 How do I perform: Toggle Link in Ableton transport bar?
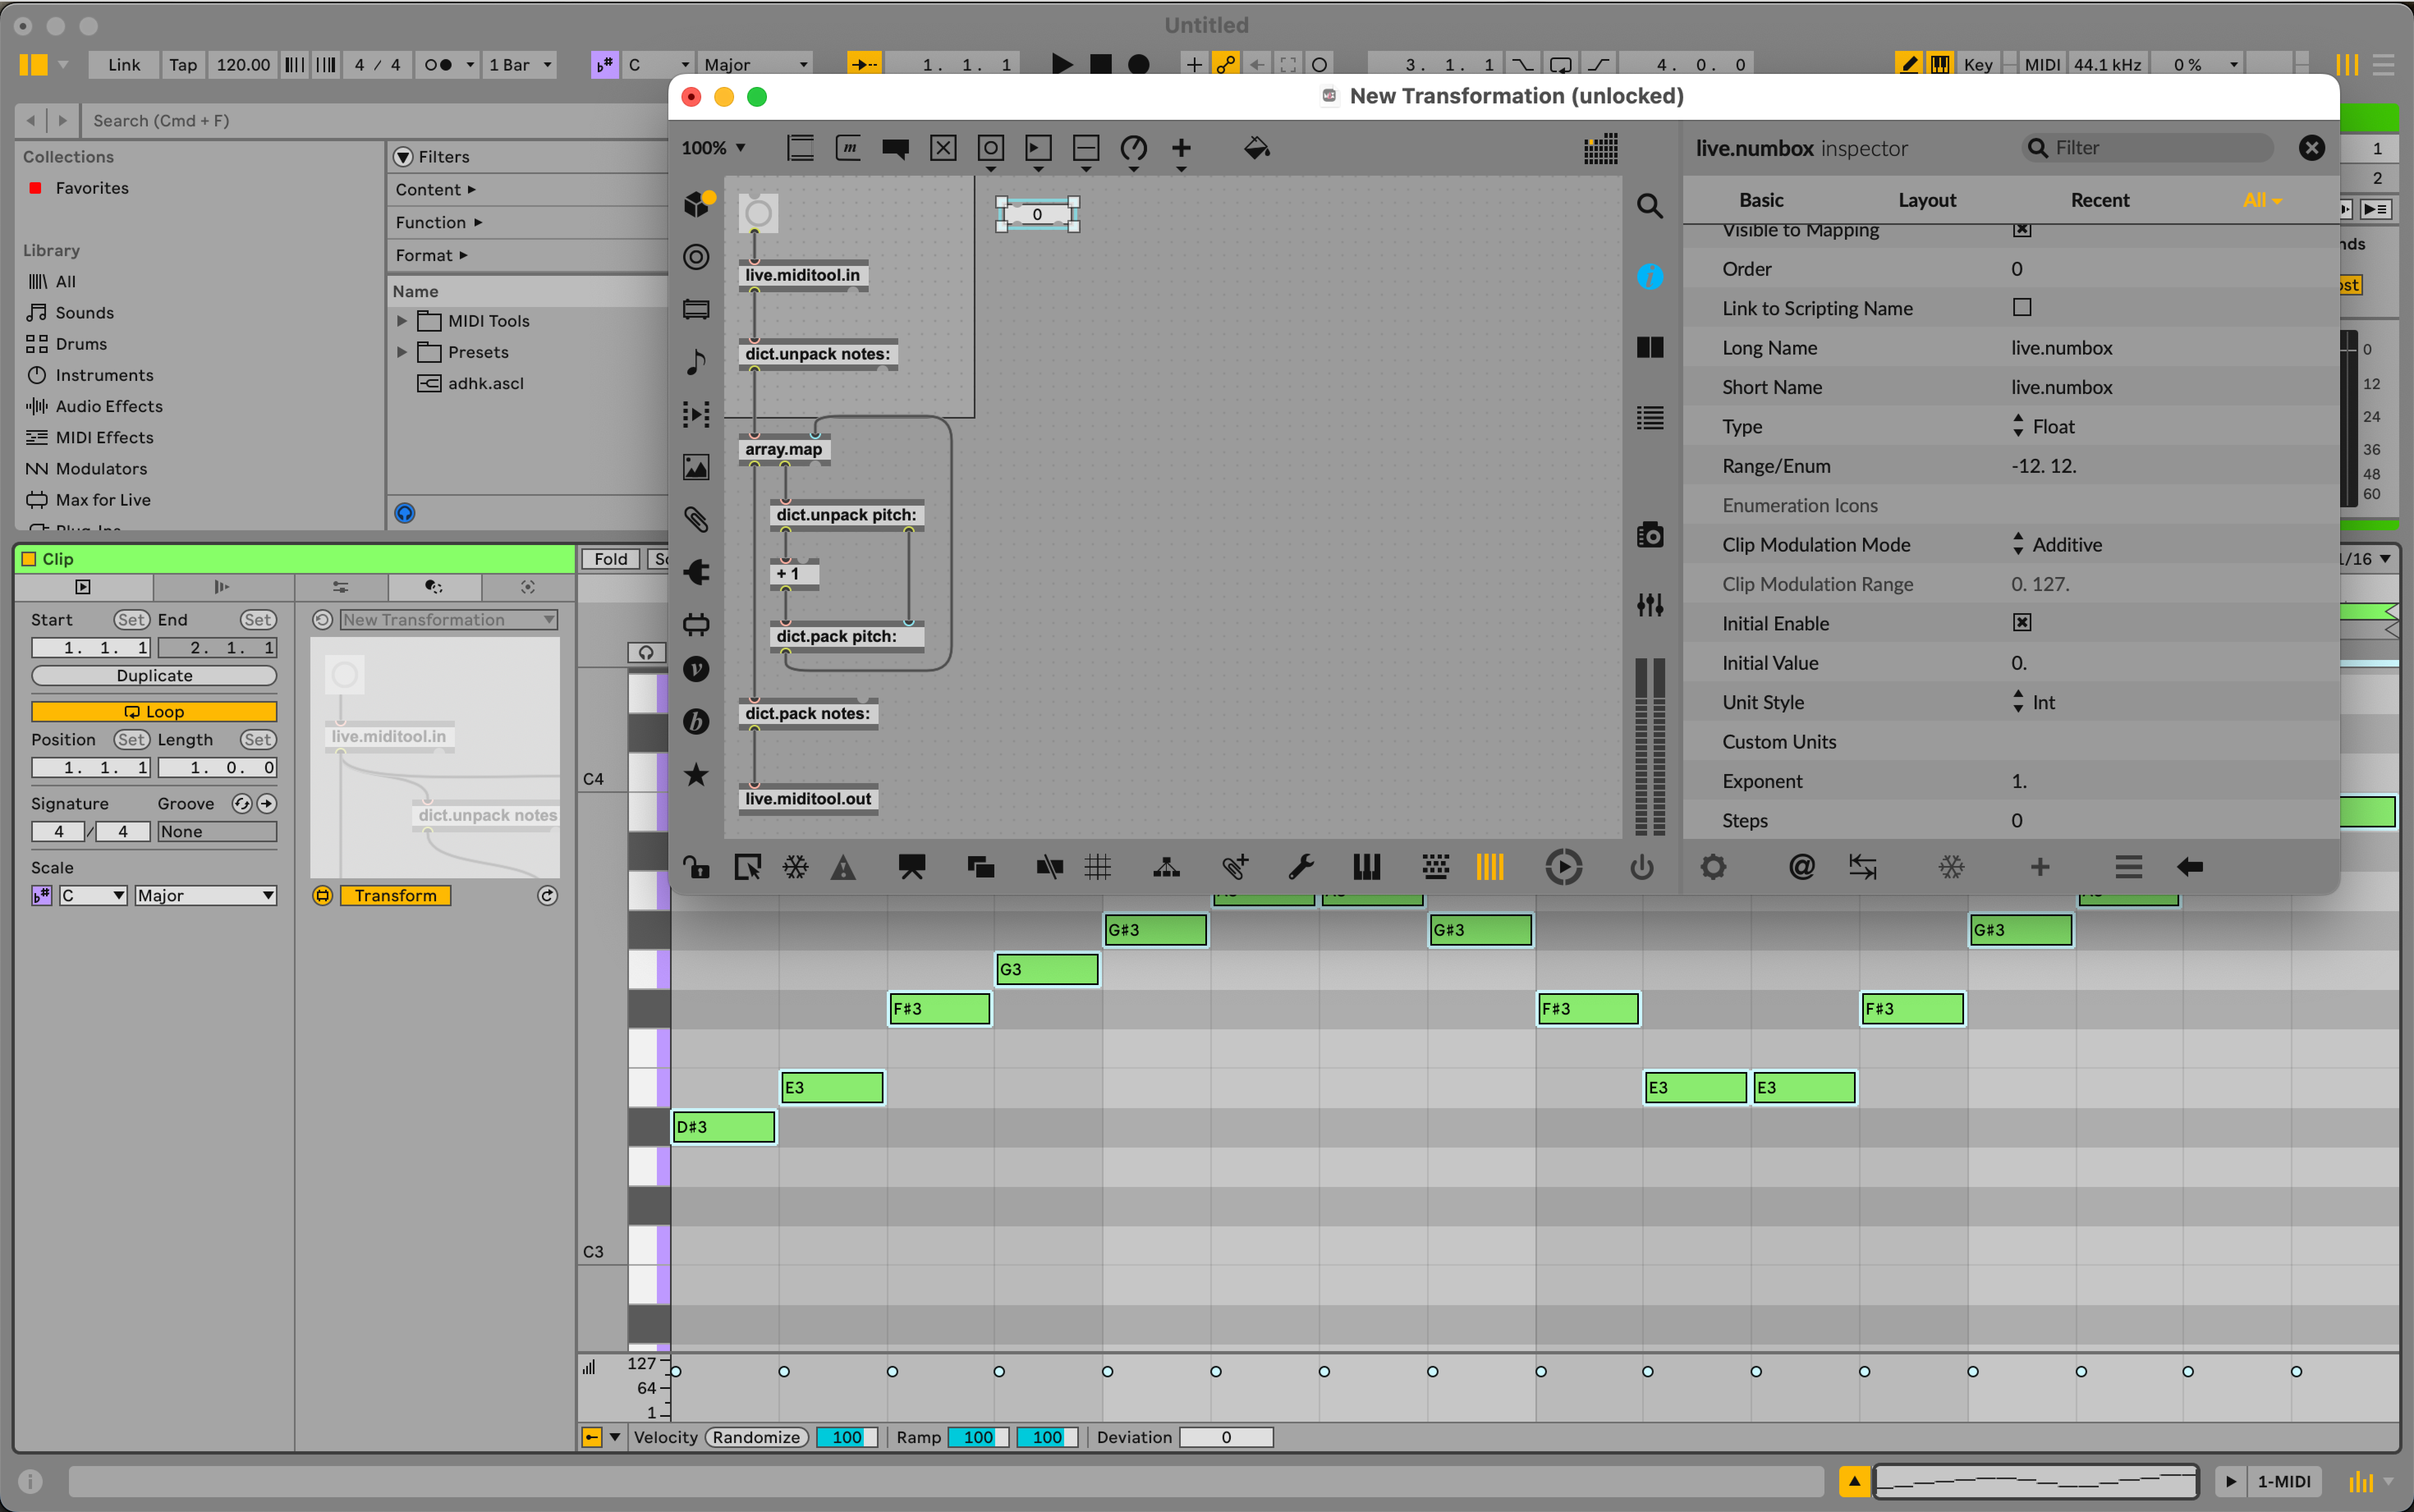click(123, 64)
